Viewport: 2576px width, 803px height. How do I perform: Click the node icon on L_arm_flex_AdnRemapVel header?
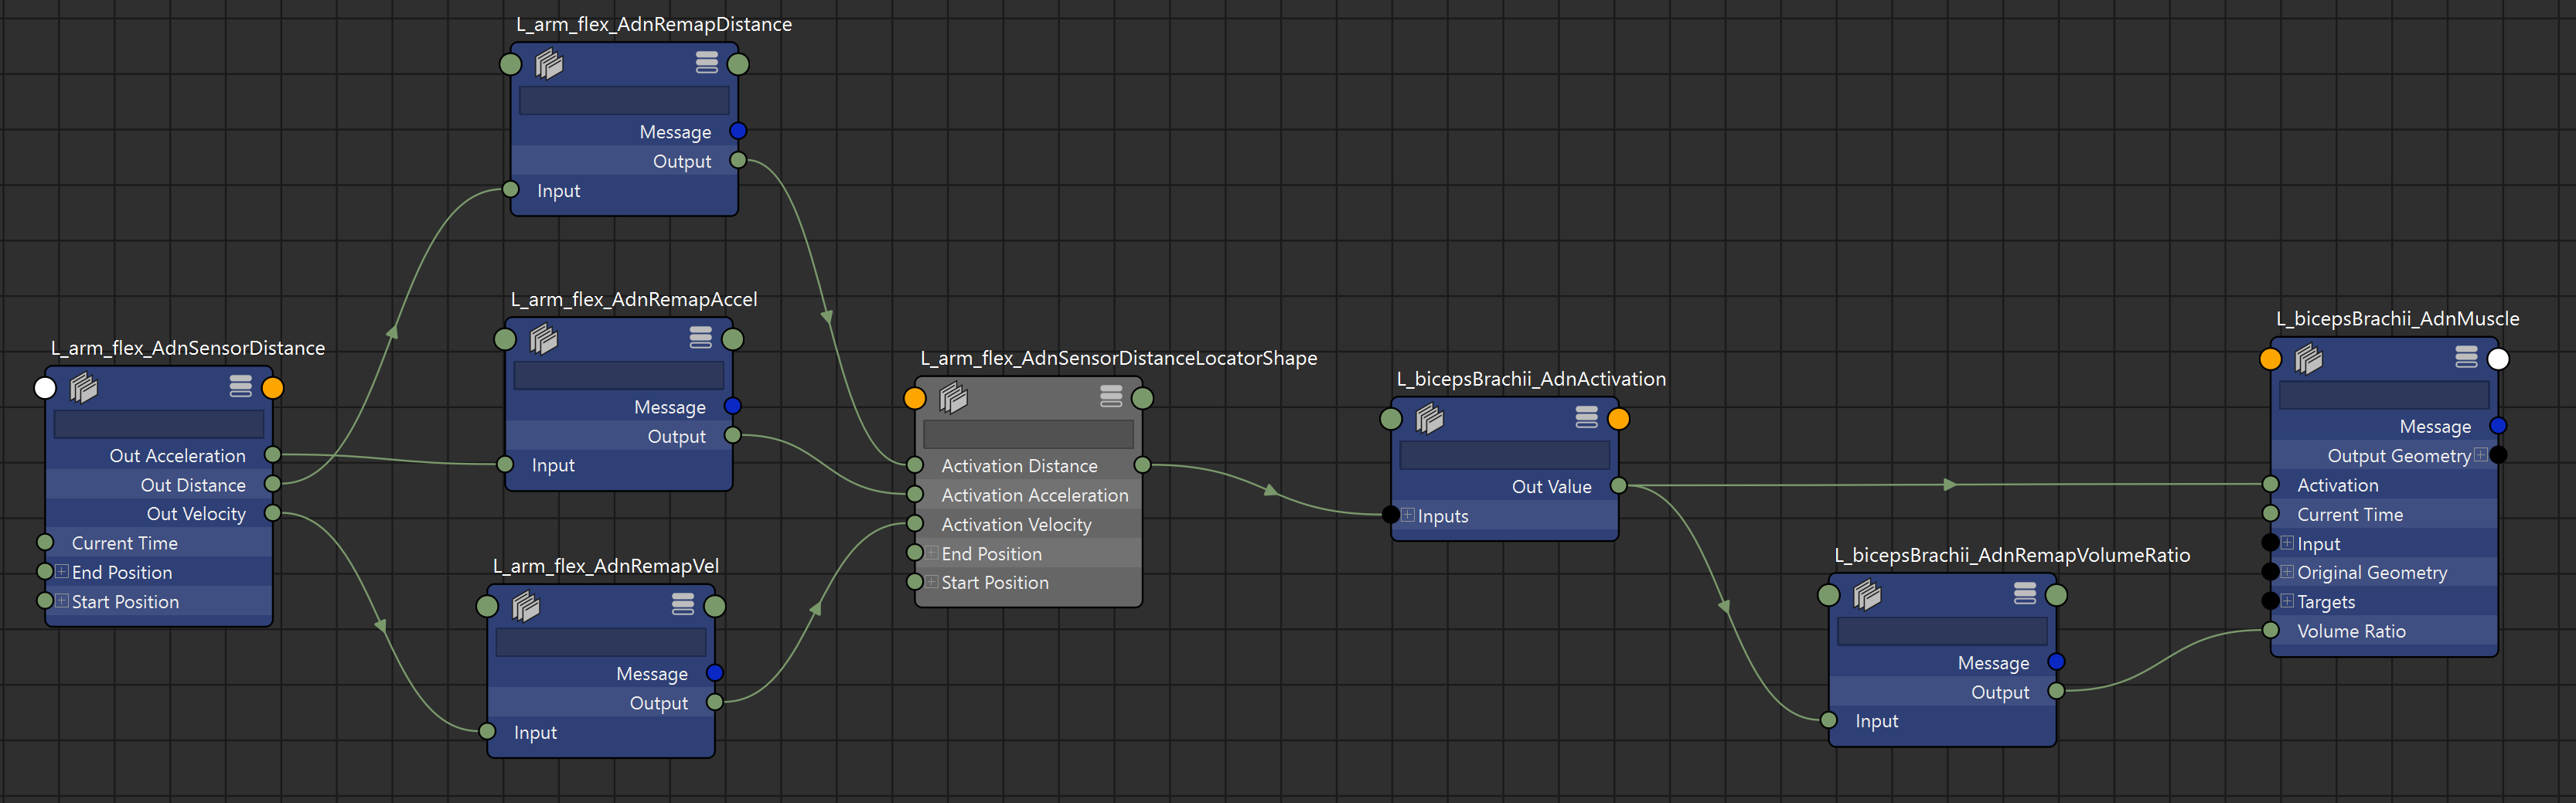click(x=525, y=606)
